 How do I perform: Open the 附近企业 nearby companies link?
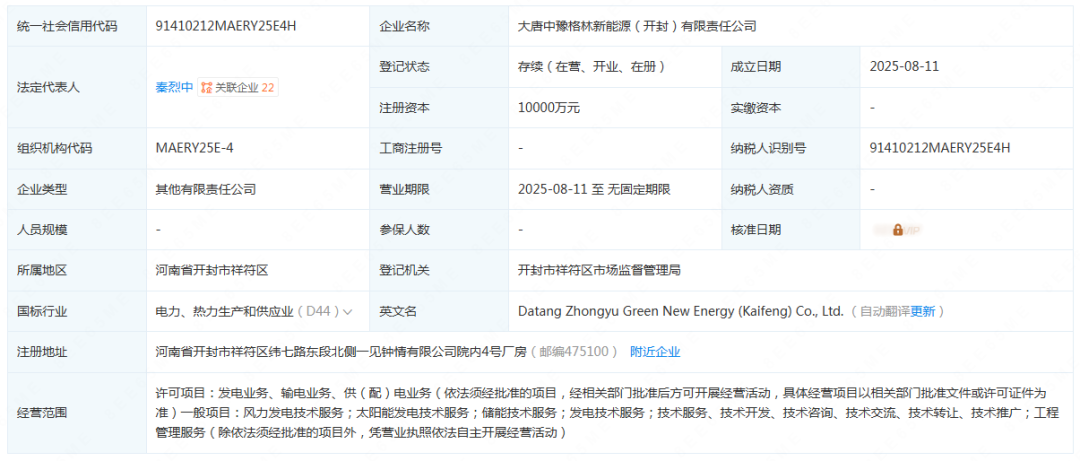point(654,352)
